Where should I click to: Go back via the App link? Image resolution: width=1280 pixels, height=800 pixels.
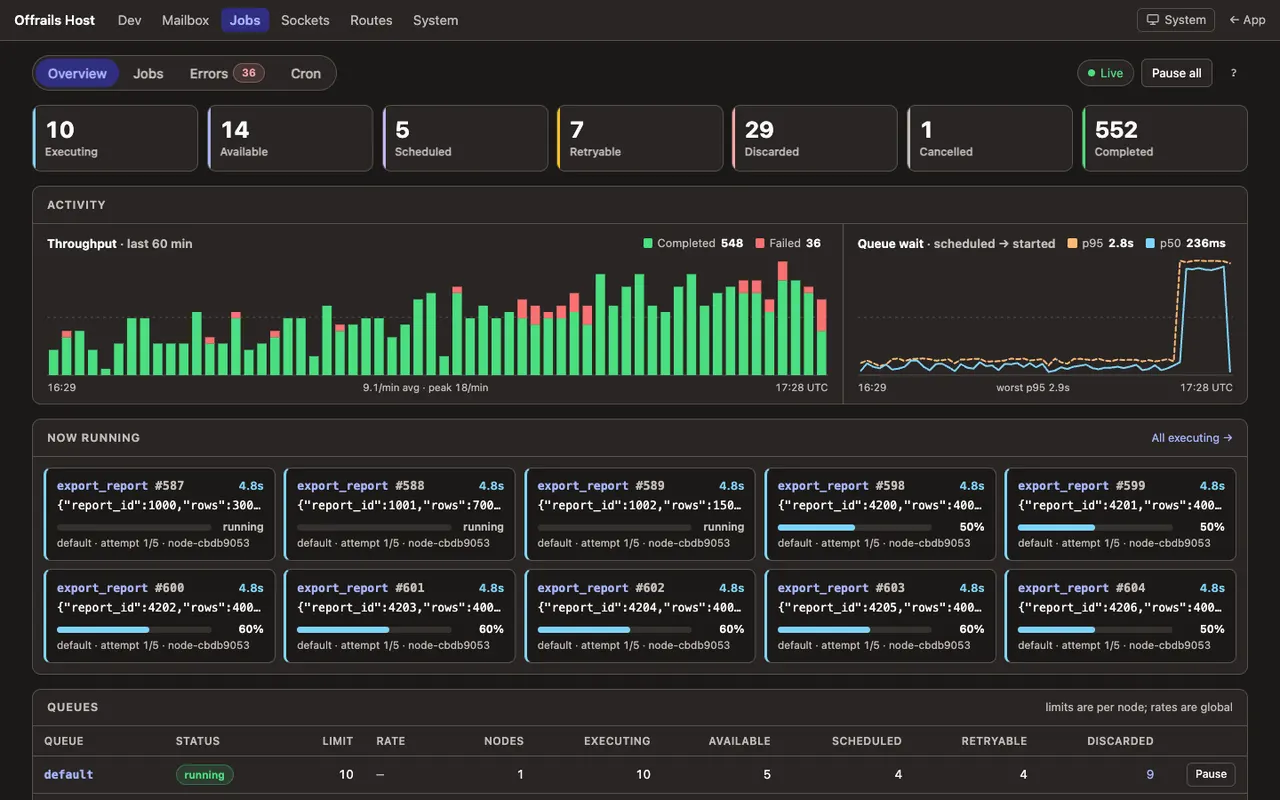1247,20
